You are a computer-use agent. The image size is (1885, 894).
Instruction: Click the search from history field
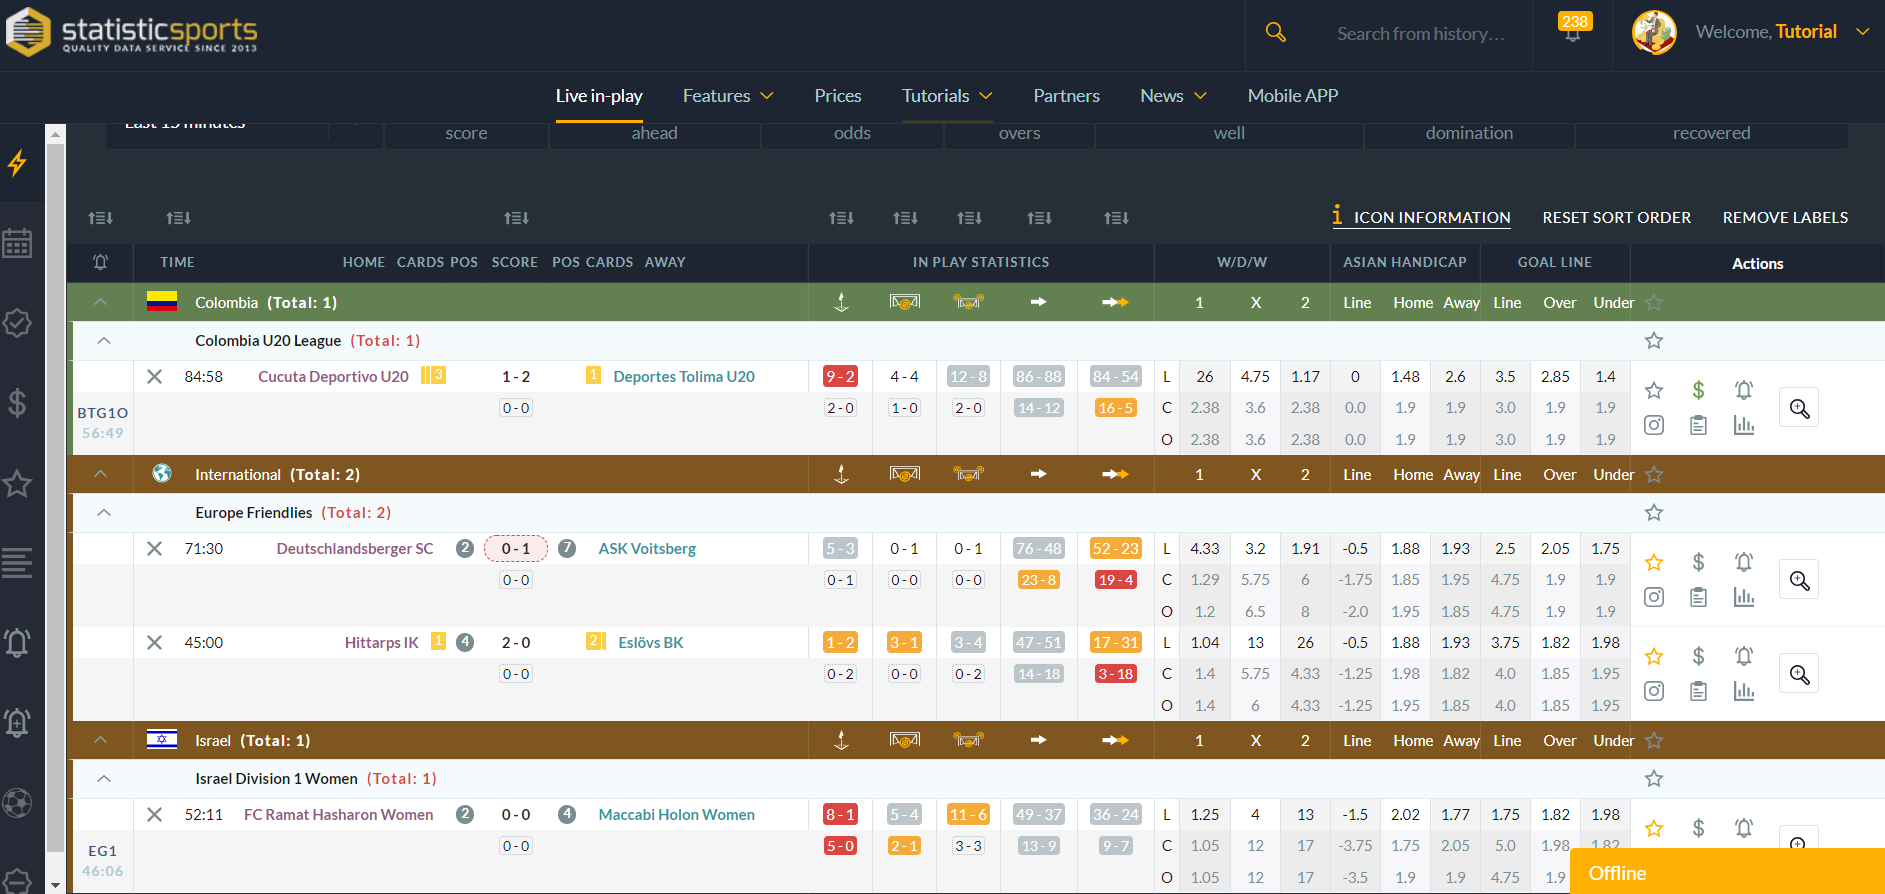tap(1420, 34)
